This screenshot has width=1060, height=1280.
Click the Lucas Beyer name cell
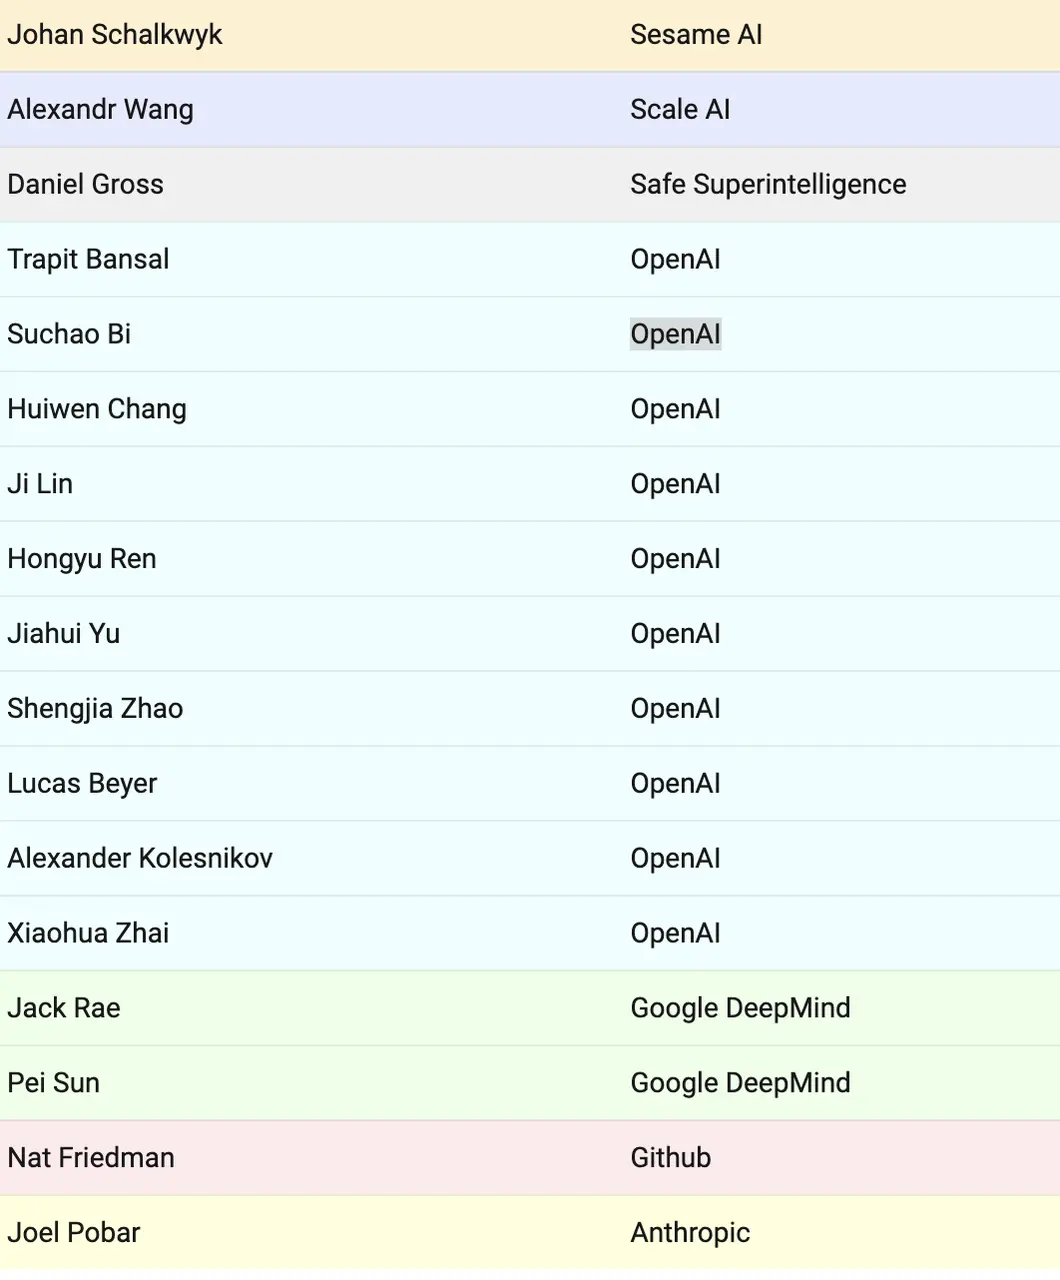tap(82, 784)
